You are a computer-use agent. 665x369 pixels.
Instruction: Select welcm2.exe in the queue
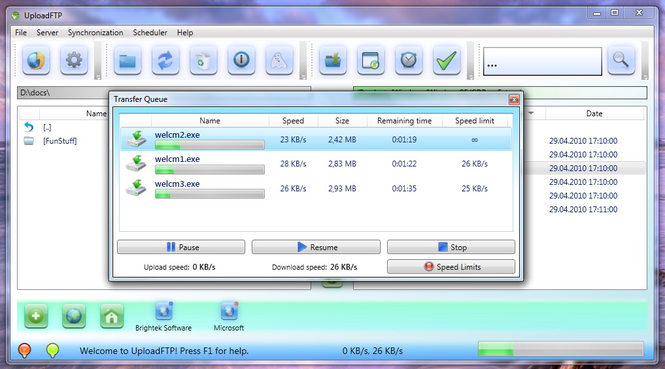tap(316, 139)
